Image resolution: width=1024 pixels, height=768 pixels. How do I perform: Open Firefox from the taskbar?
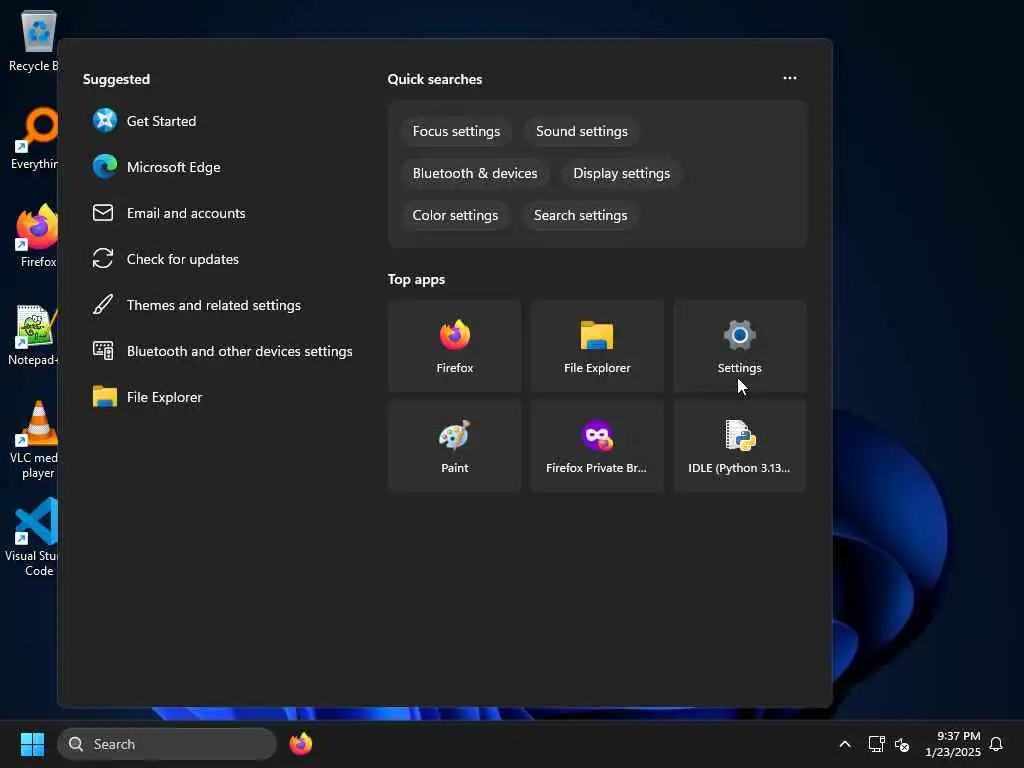click(x=300, y=744)
